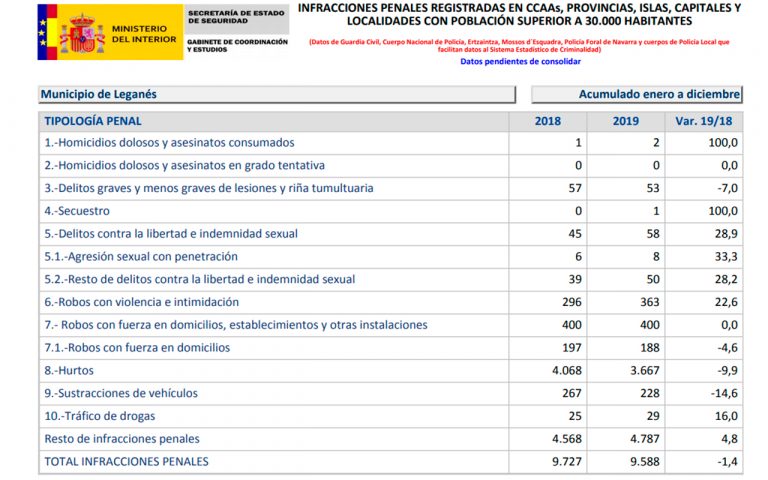Click the 2018 total value 9.727
The width and height of the screenshot is (768, 480).
(x=567, y=462)
